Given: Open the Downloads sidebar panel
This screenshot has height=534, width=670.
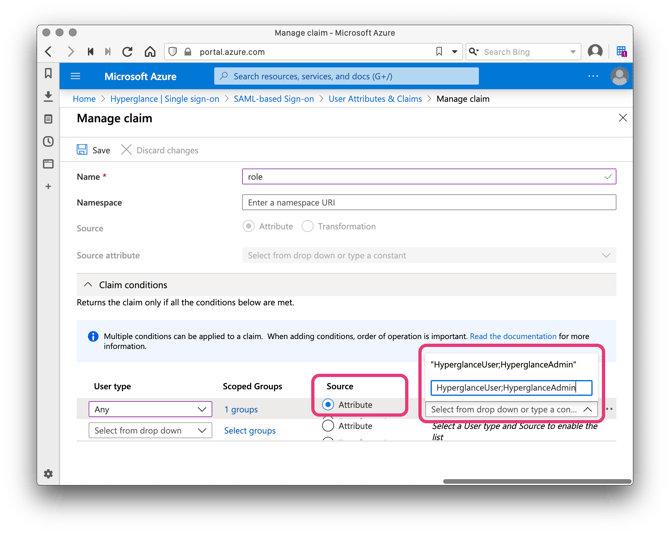Looking at the screenshot, I should click(48, 96).
